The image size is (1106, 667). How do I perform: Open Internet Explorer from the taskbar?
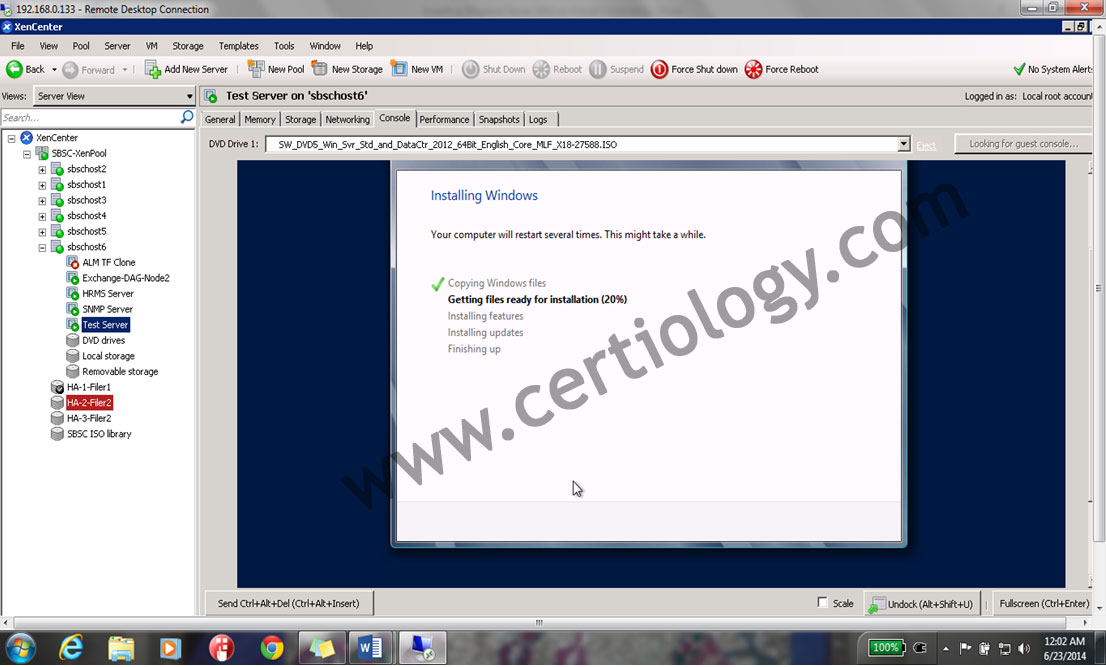[x=71, y=647]
